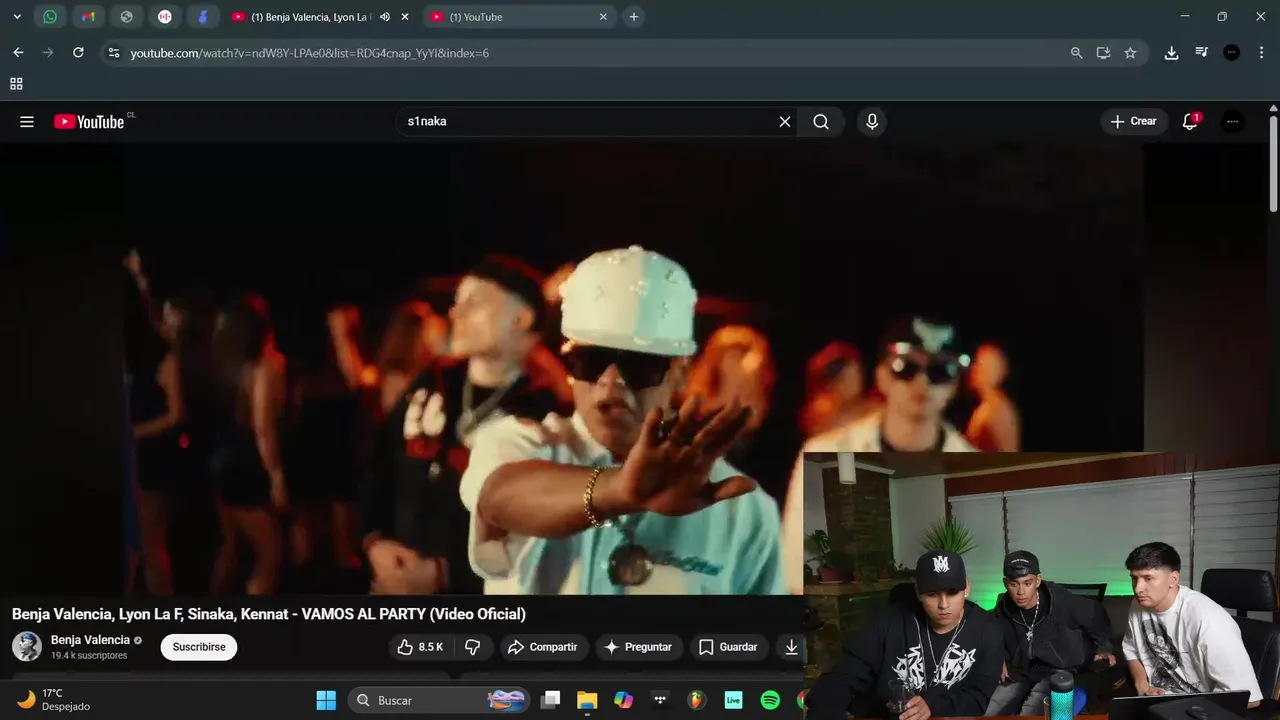The image size is (1280, 720).
Task: Click the install app icon in address bar
Action: (x=1103, y=53)
